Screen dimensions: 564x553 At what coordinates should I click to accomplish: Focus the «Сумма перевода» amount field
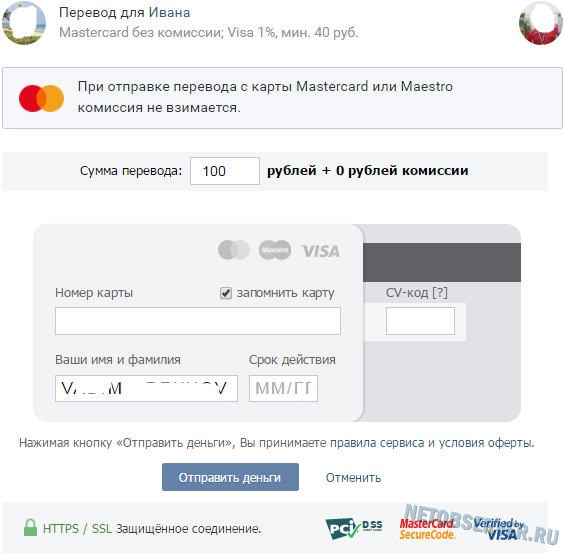[225, 171]
